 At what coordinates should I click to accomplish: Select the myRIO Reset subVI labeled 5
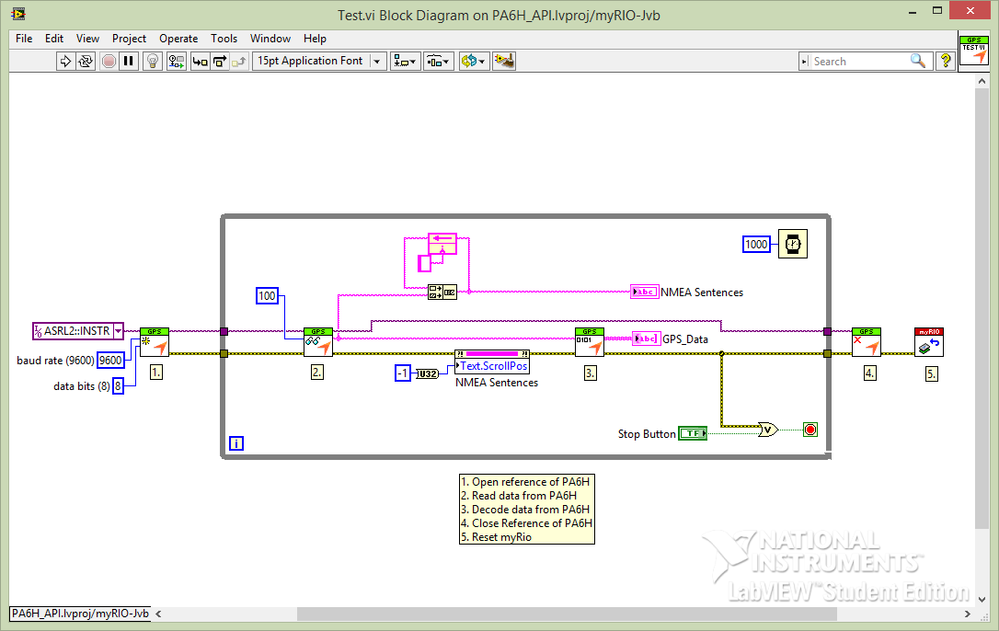[929, 342]
